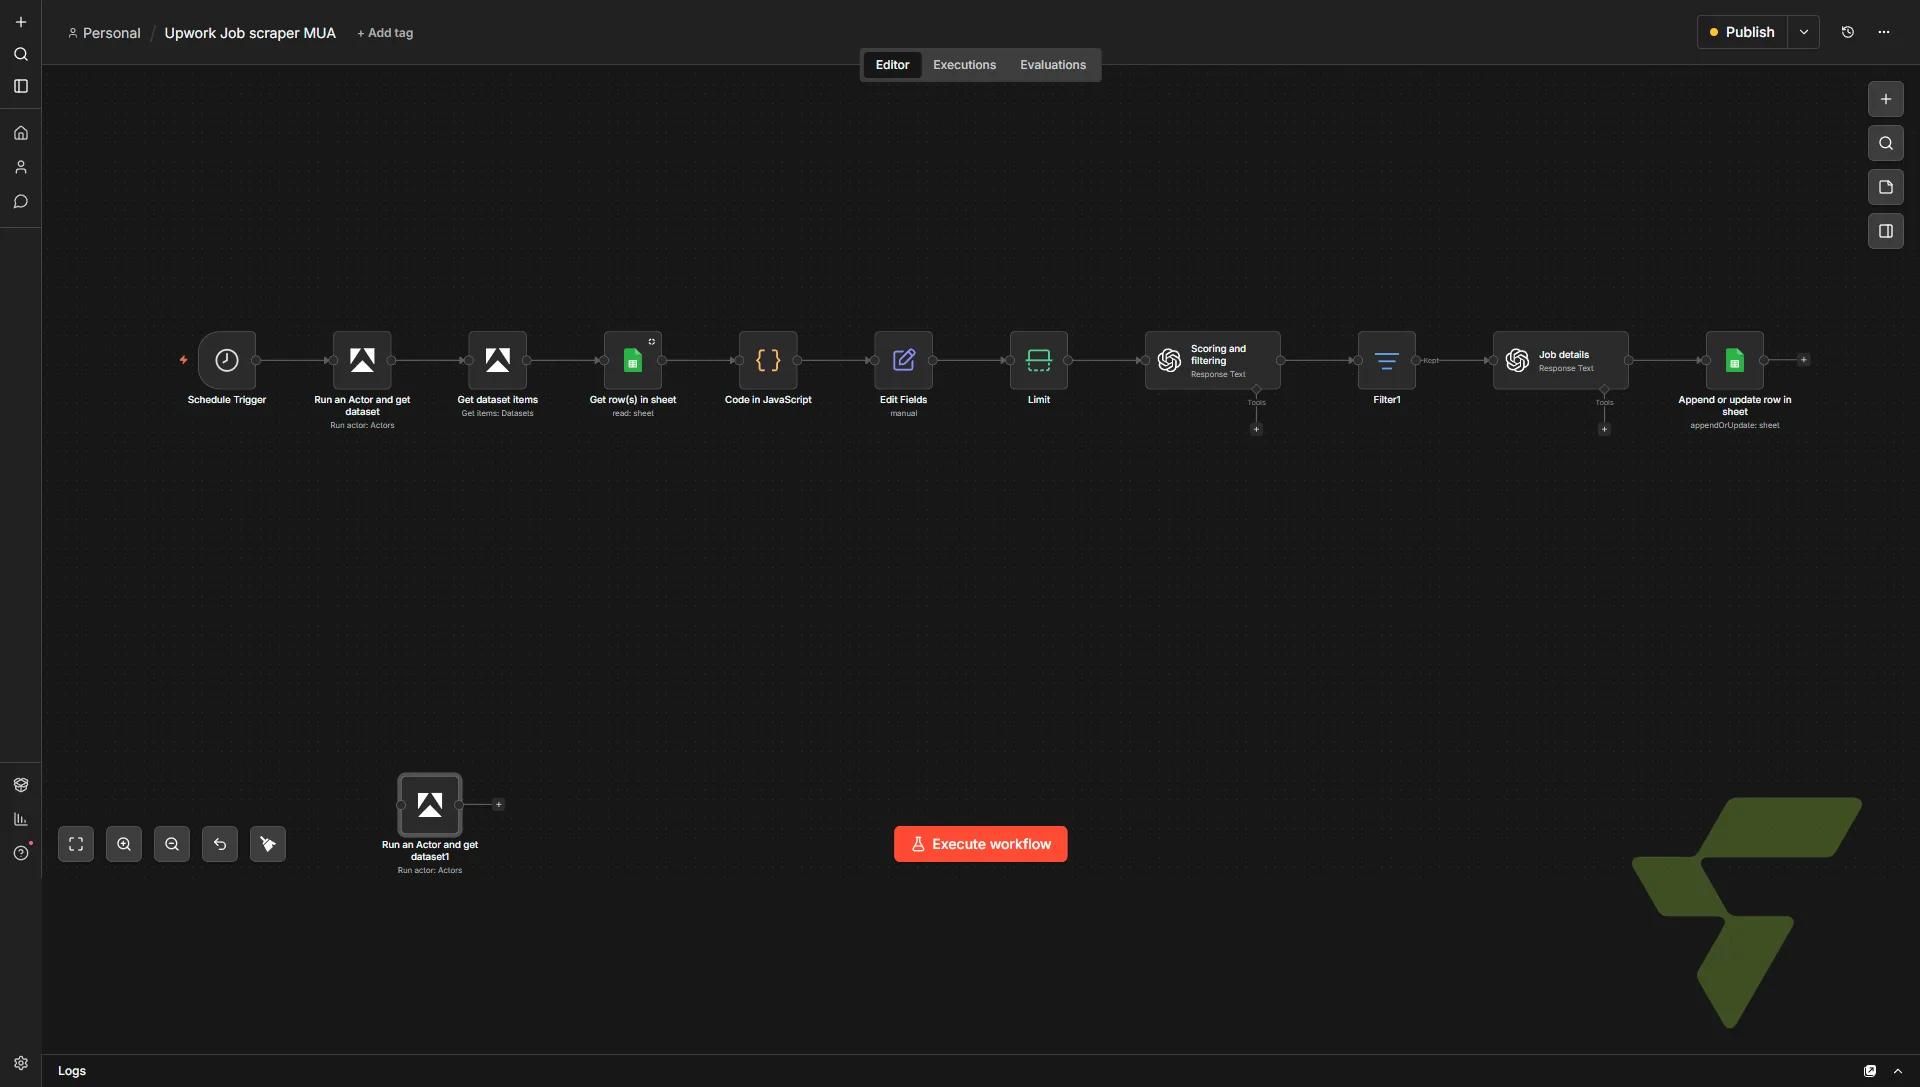Screen dimensions: 1920x1087
Task: Open settings gear in the sidebar
Action: pos(21,1063)
